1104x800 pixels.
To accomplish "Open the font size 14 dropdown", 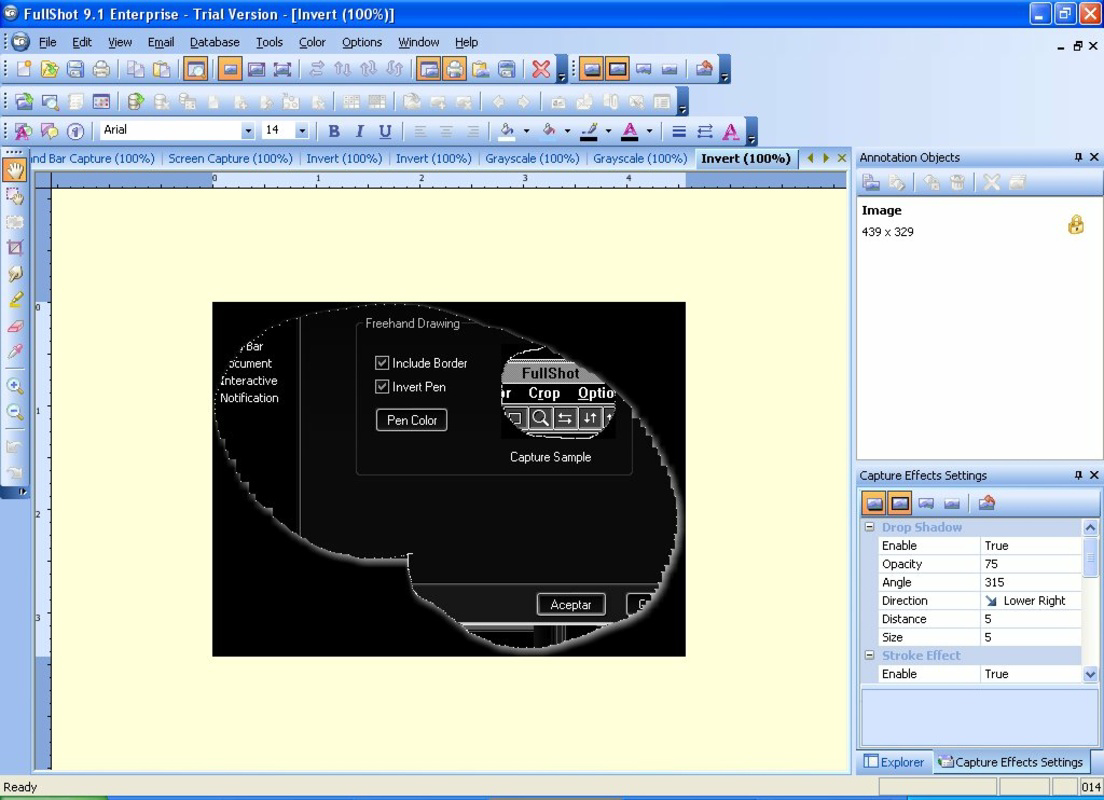I will pyautogui.click(x=302, y=130).
